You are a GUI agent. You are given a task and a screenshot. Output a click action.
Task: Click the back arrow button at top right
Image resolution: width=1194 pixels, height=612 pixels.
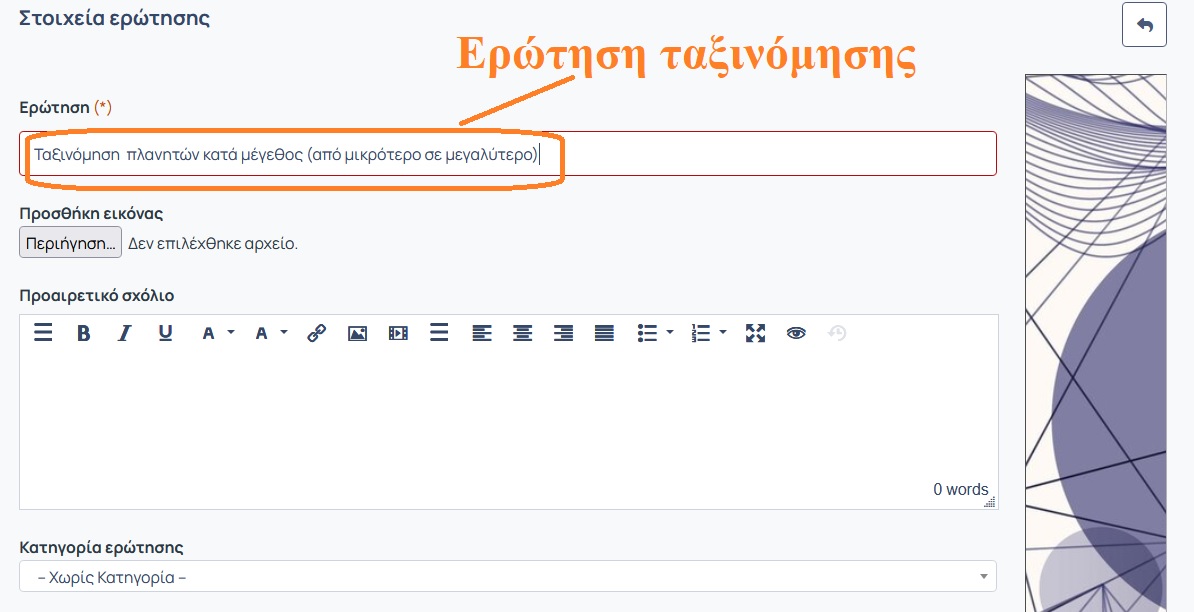tap(1145, 25)
